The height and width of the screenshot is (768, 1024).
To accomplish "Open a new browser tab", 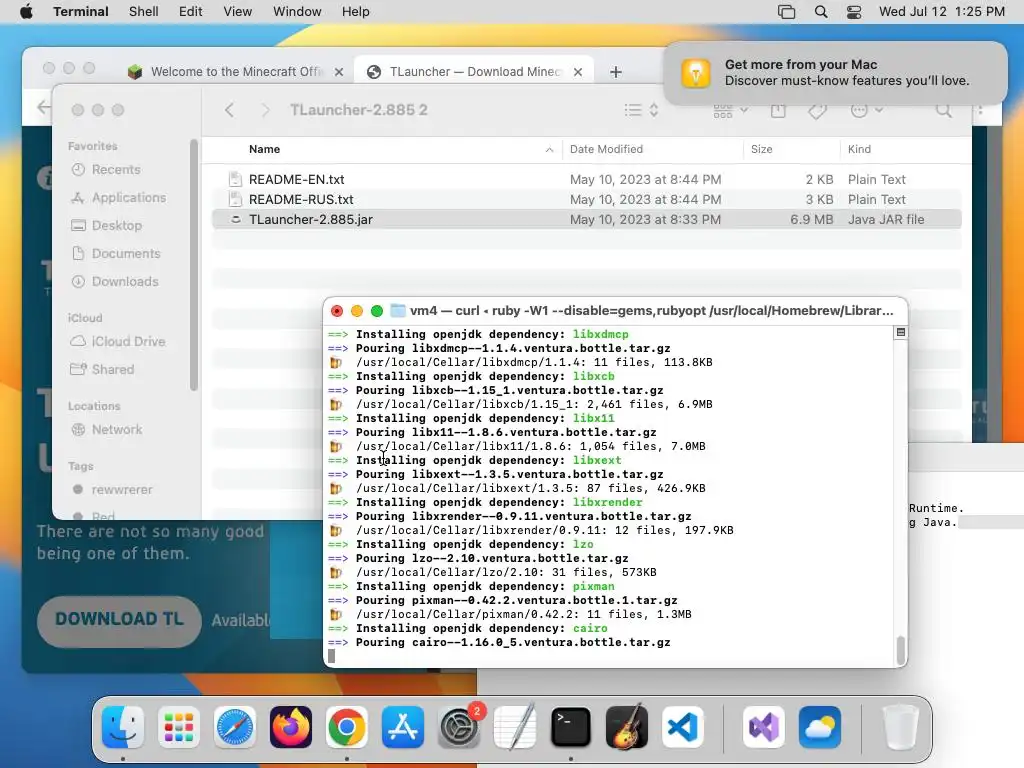I will pos(616,72).
